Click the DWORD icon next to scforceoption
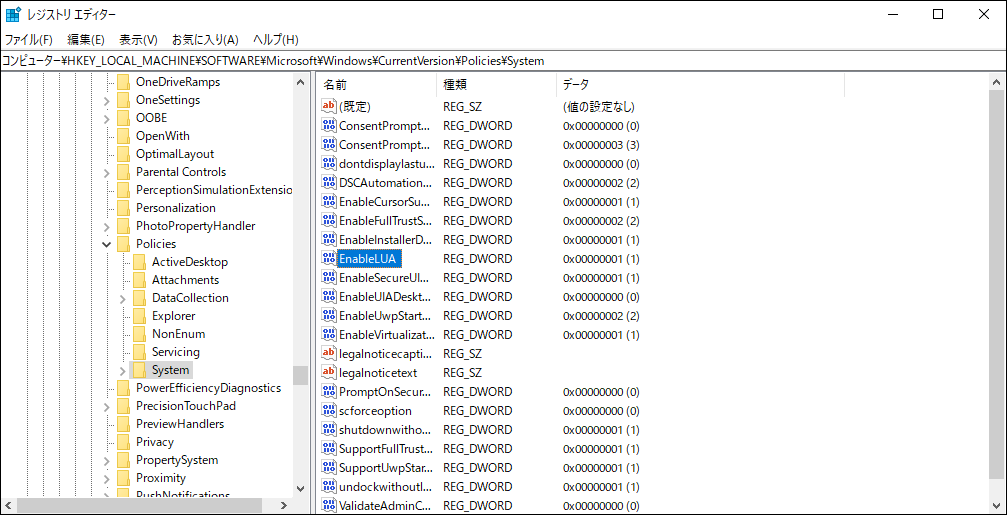This screenshot has width=1007, height=515. pyautogui.click(x=329, y=410)
